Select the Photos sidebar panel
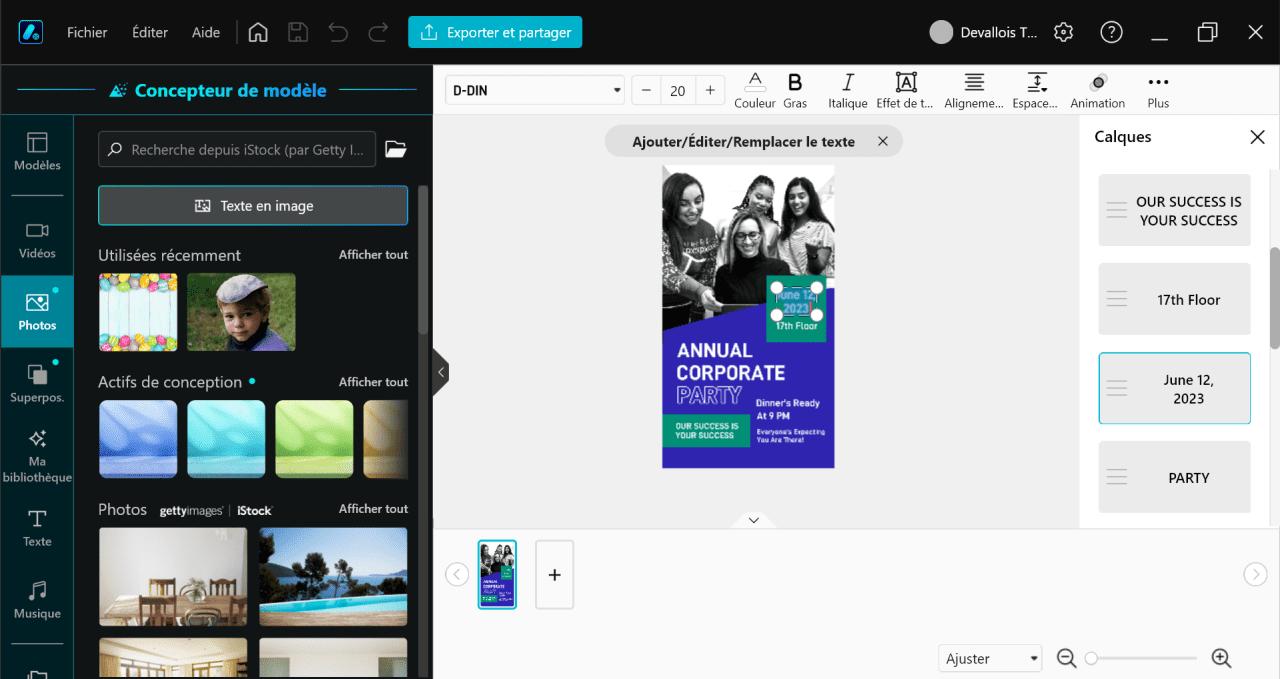This screenshot has height=679, width=1280. [37, 311]
